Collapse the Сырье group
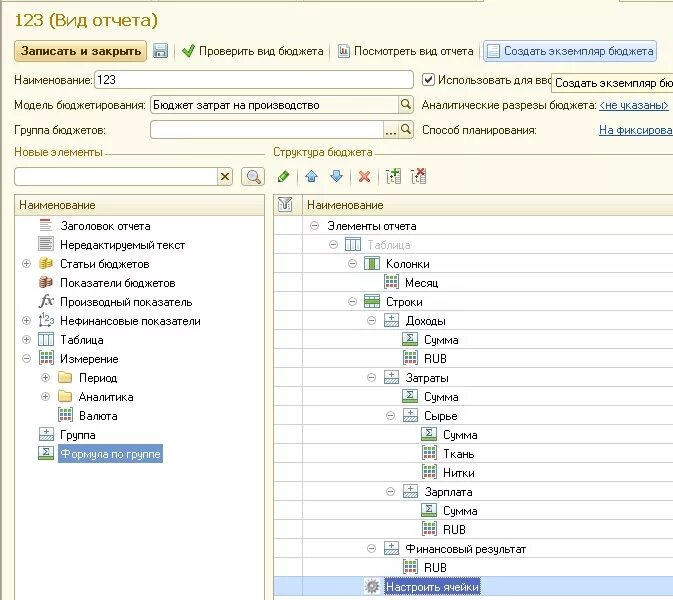This screenshot has height=600, width=673. click(390, 415)
